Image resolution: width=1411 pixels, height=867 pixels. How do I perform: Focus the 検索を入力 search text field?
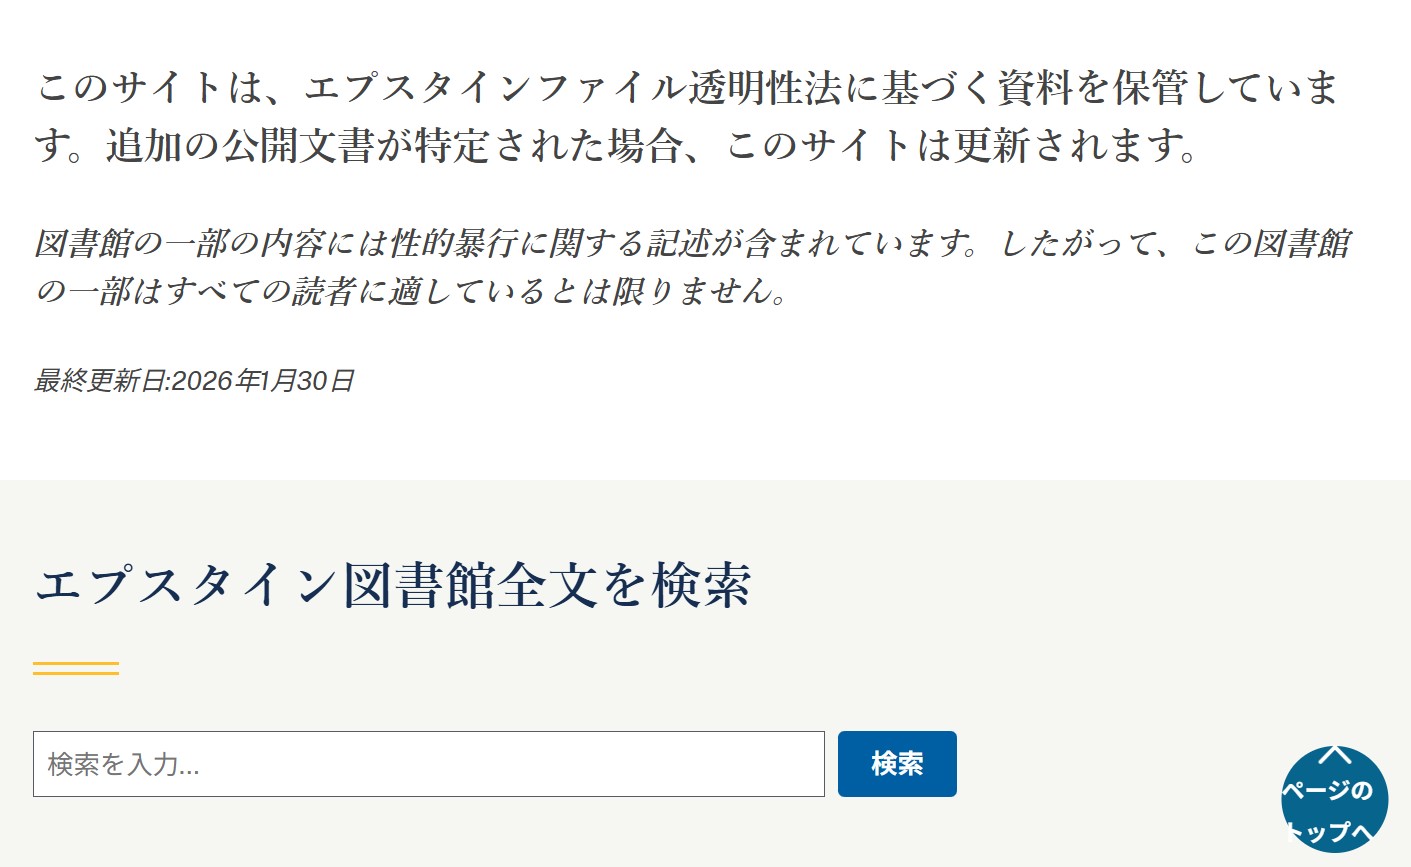(x=428, y=764)
